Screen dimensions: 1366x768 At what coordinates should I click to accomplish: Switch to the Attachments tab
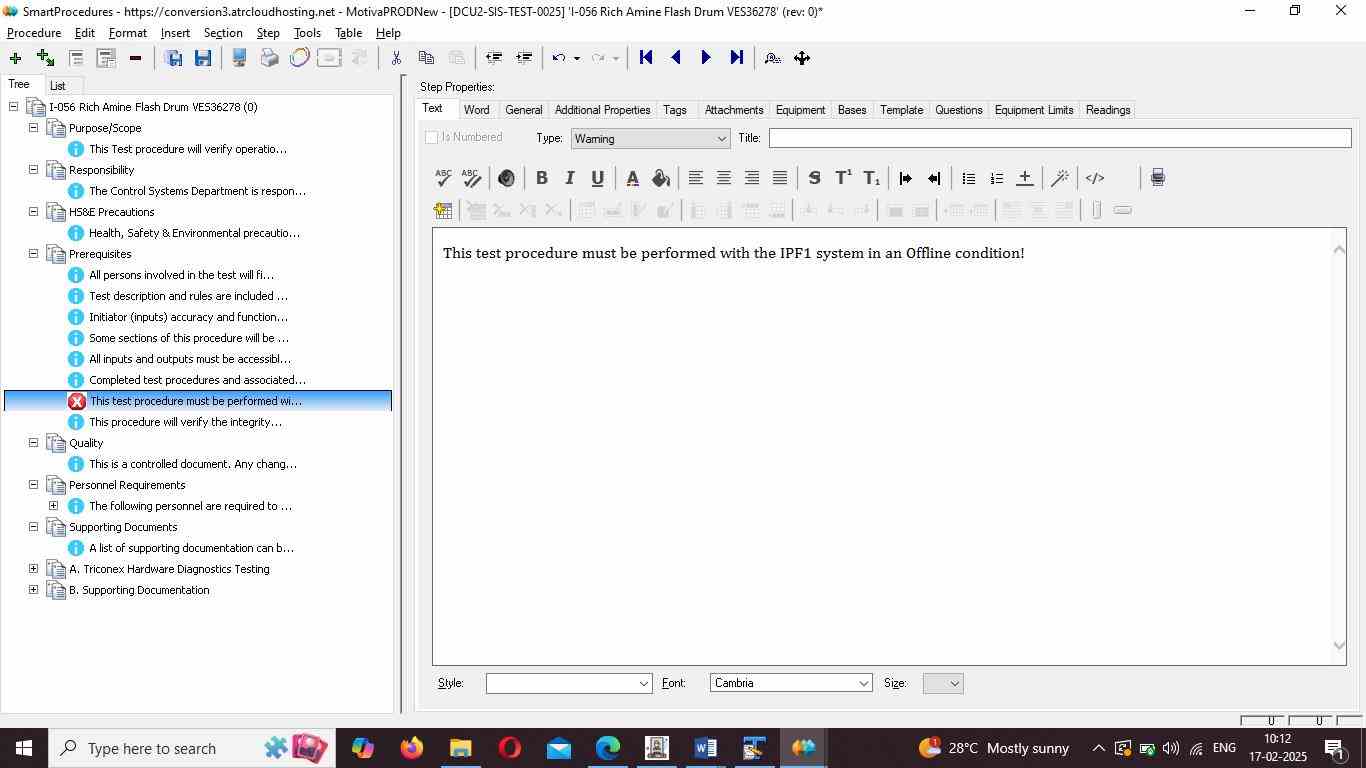[734, 110]
